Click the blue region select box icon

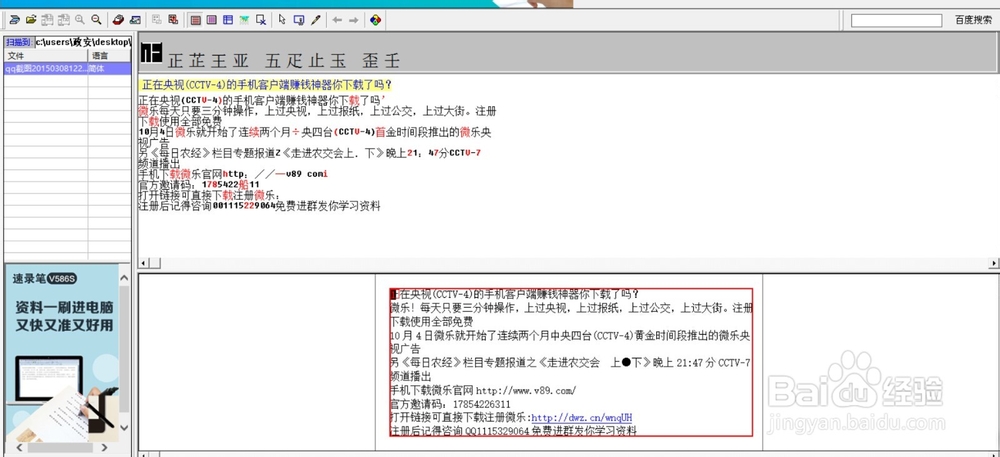pos(298,20)
